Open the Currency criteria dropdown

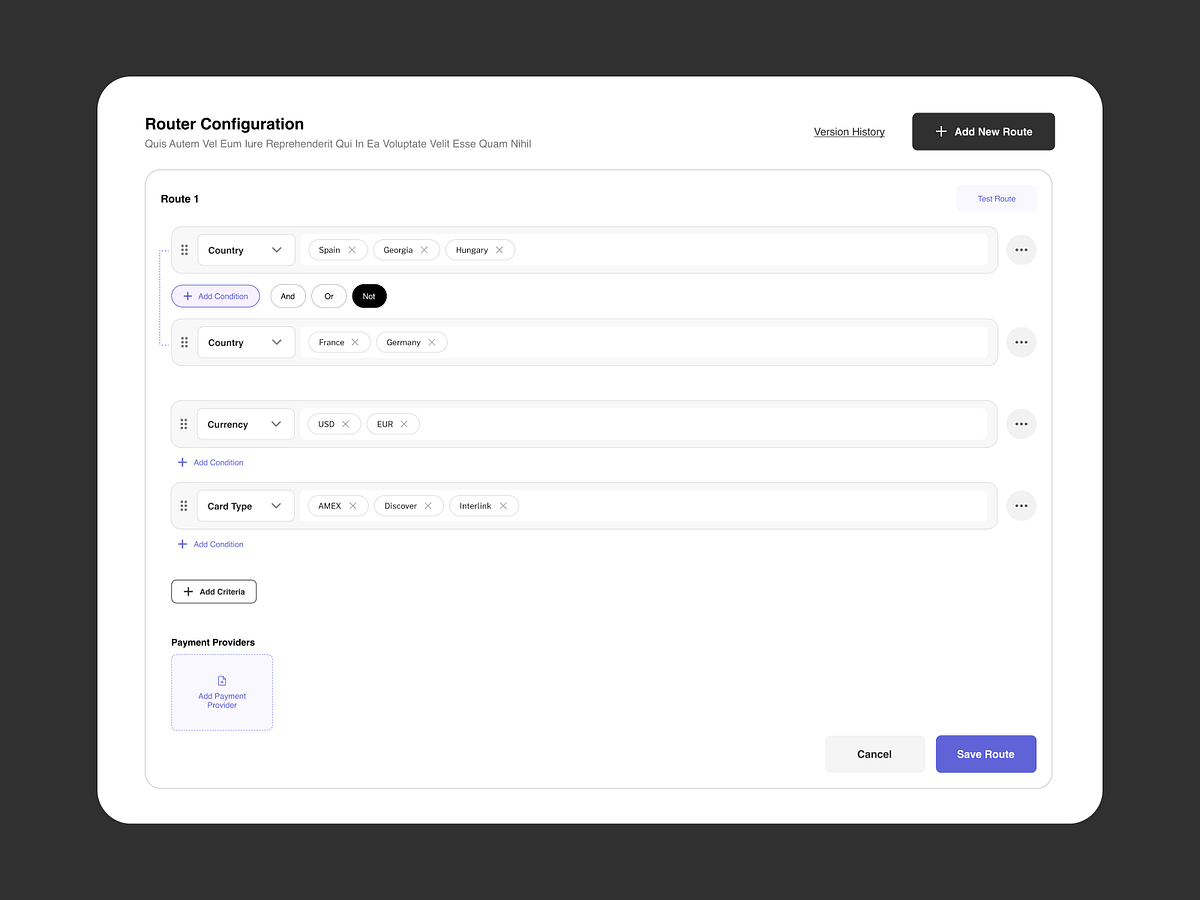245,423
